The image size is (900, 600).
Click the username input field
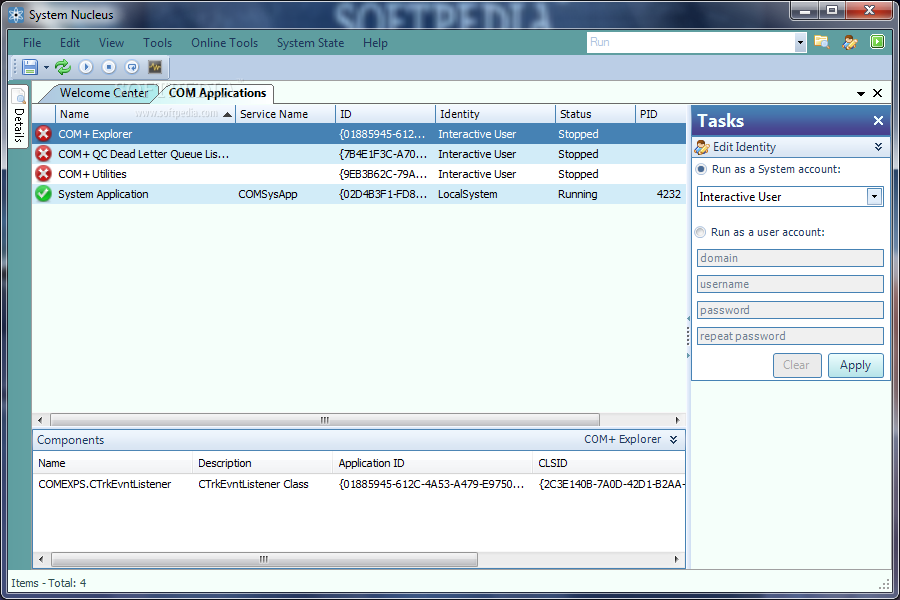[x=790, y=284]
